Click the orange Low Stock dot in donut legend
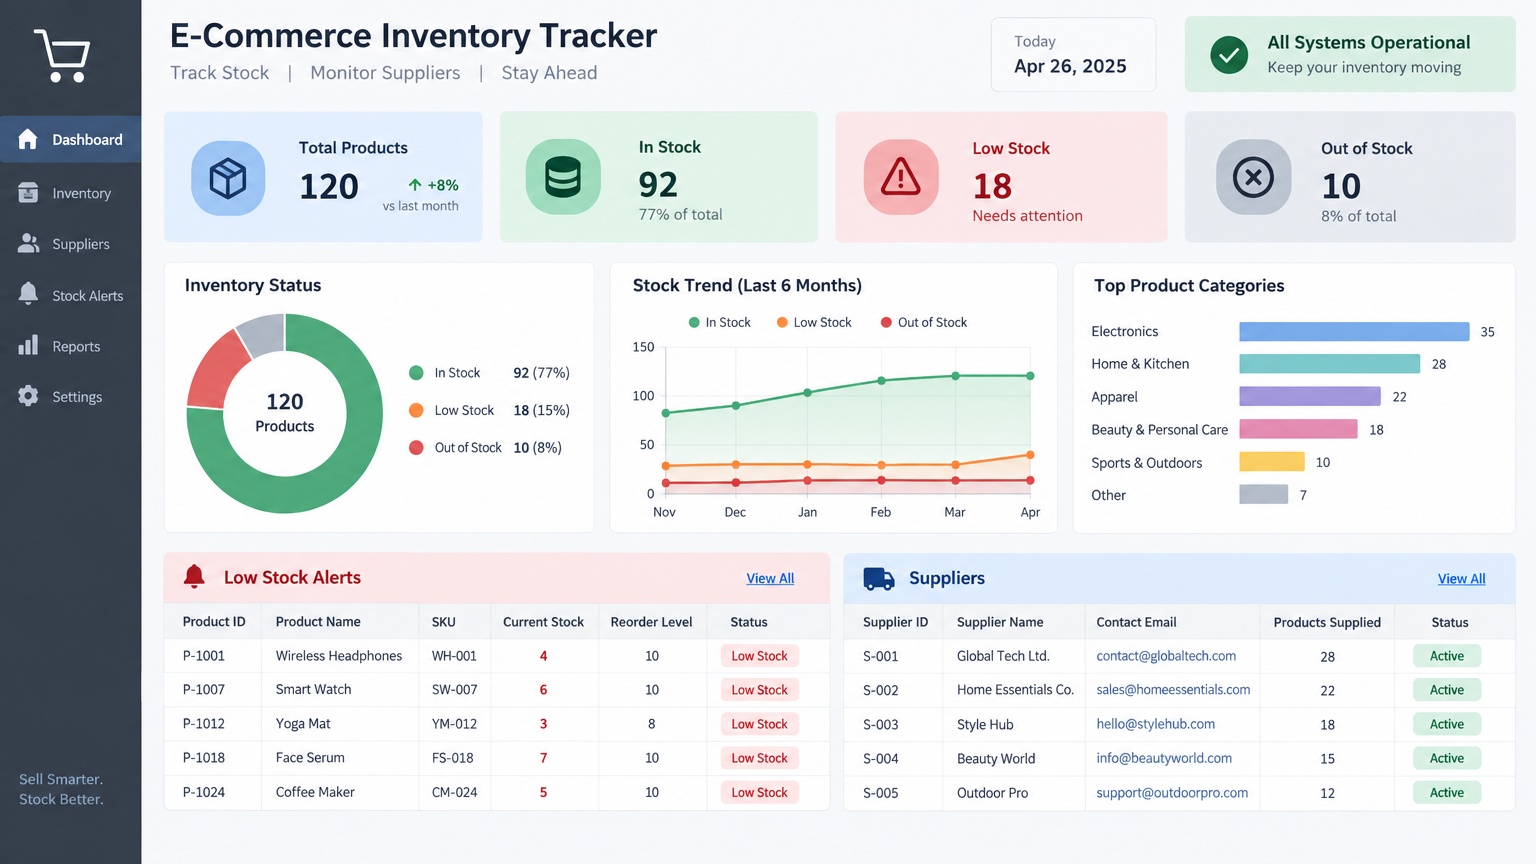 click(416, 410)
